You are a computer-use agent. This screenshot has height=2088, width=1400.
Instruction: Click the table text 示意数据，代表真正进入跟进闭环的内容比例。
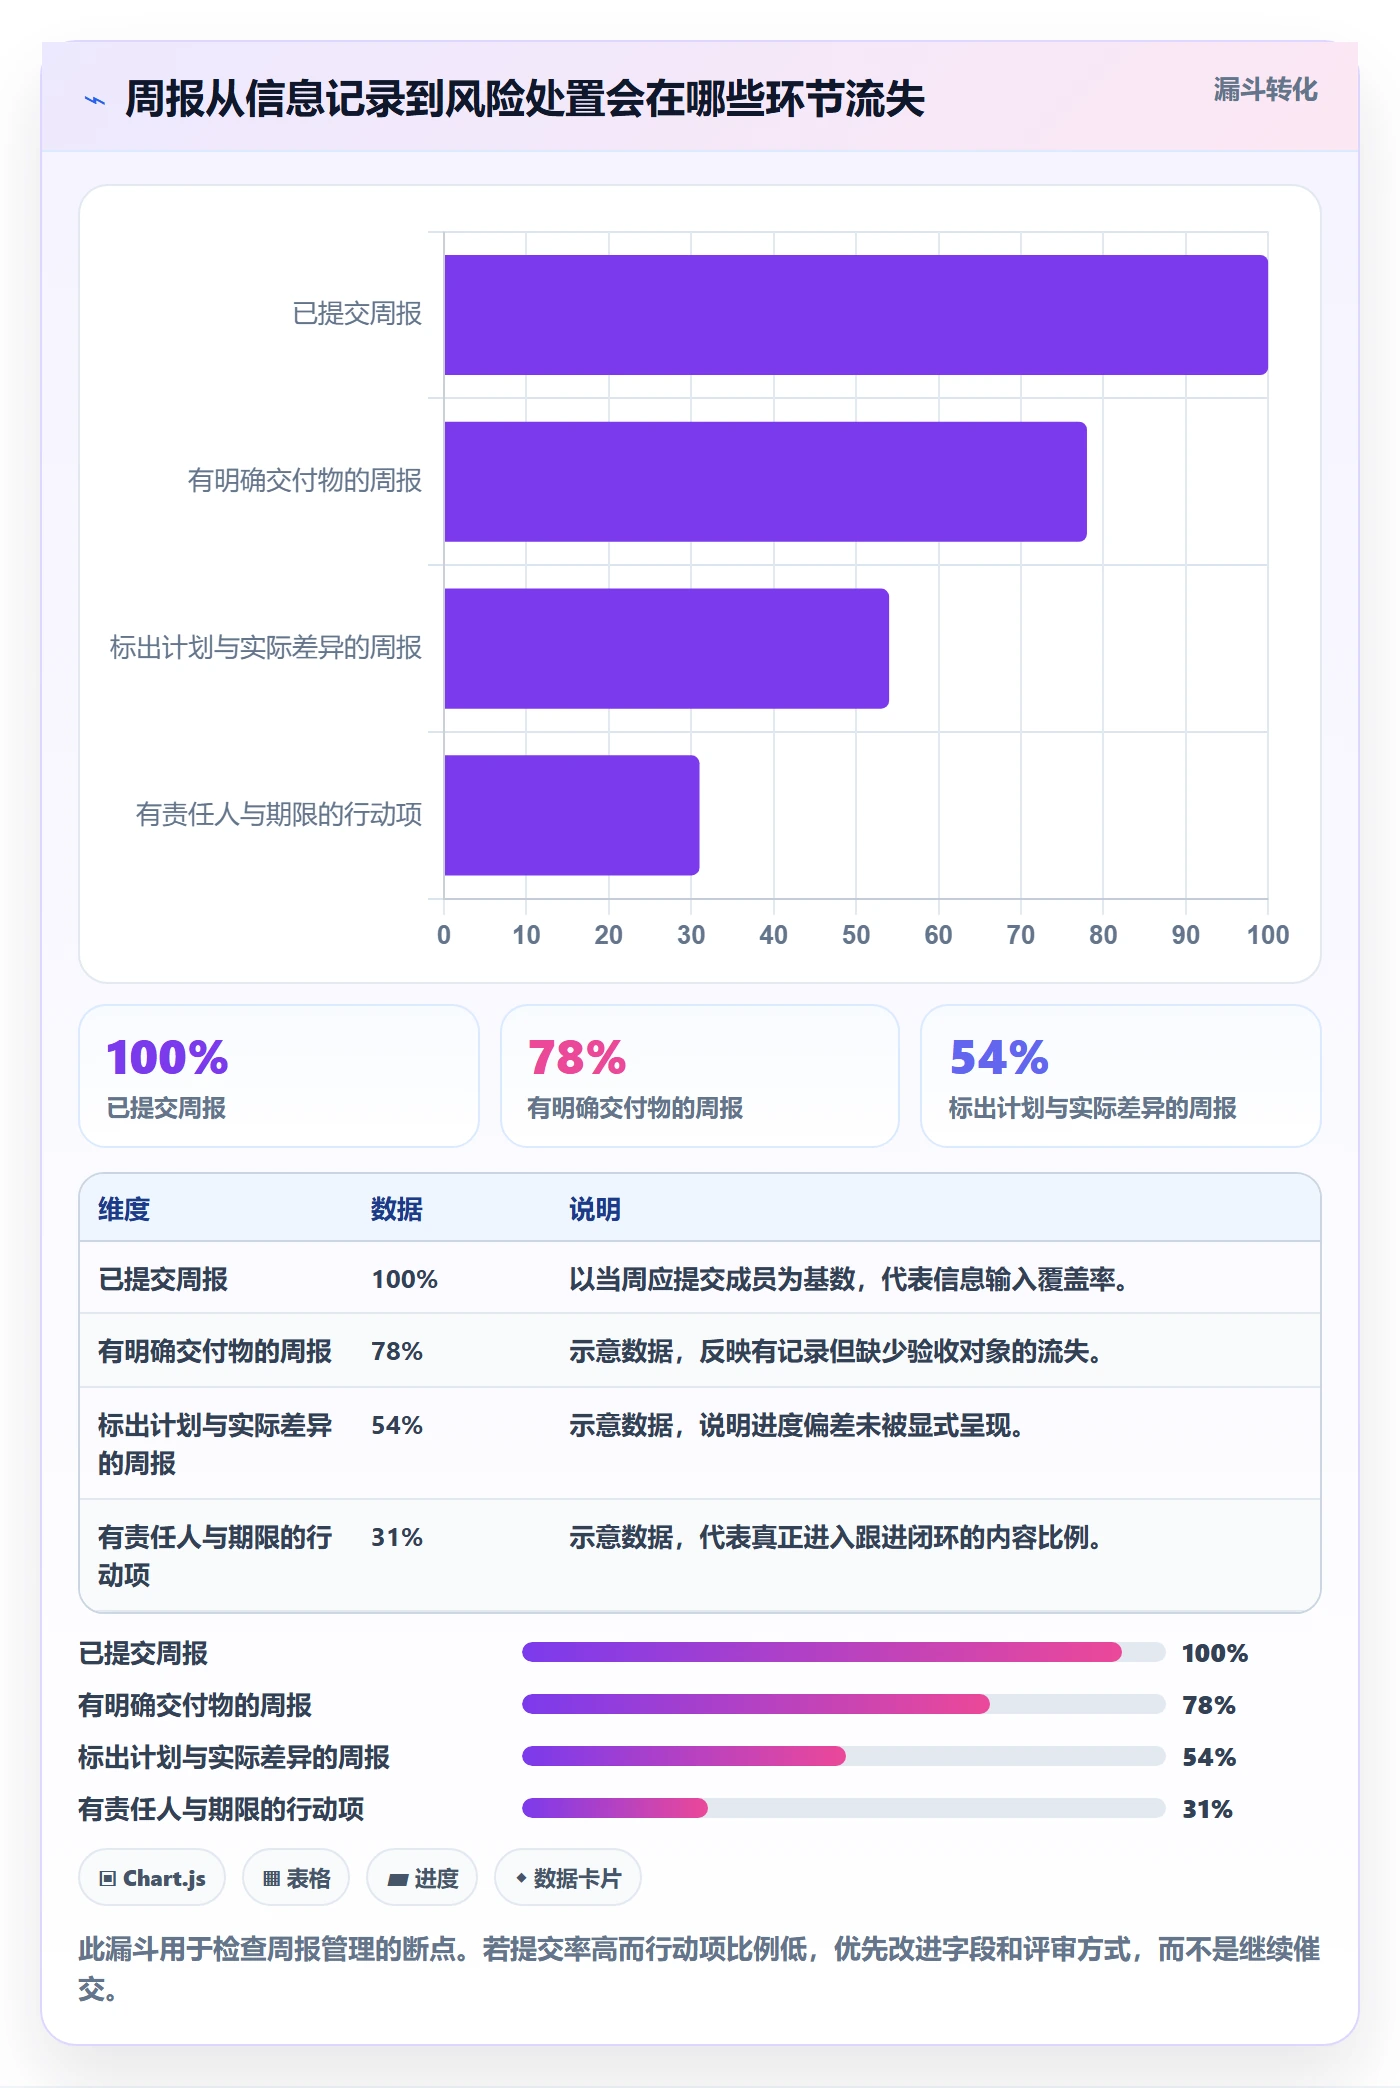pos(836,1537)
